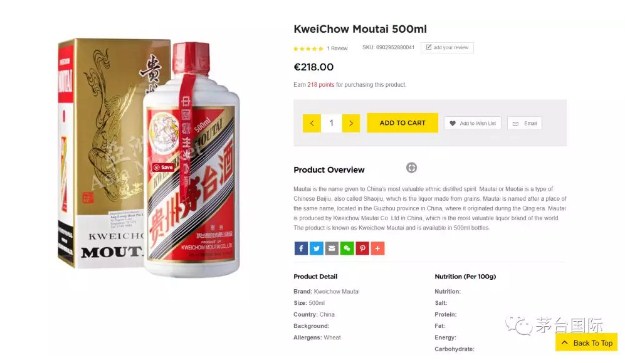Click the Pinterest Save badge on bottle
This screenshot has width=642, height=363.
[163, 167]
